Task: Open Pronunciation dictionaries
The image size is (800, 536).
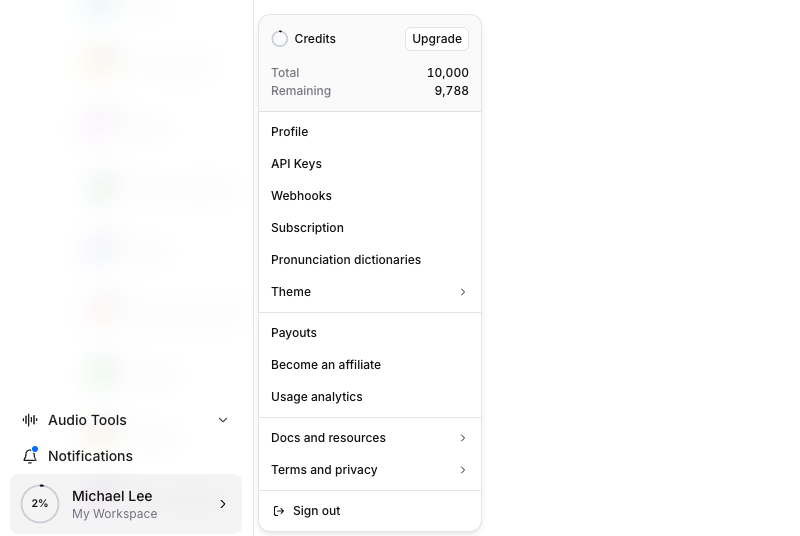Action: [370, 260]
